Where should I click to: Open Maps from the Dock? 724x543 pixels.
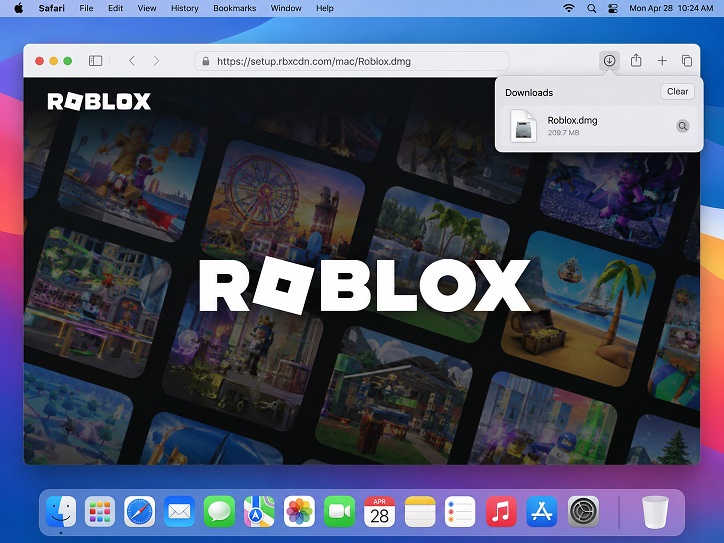click(259, 511)
